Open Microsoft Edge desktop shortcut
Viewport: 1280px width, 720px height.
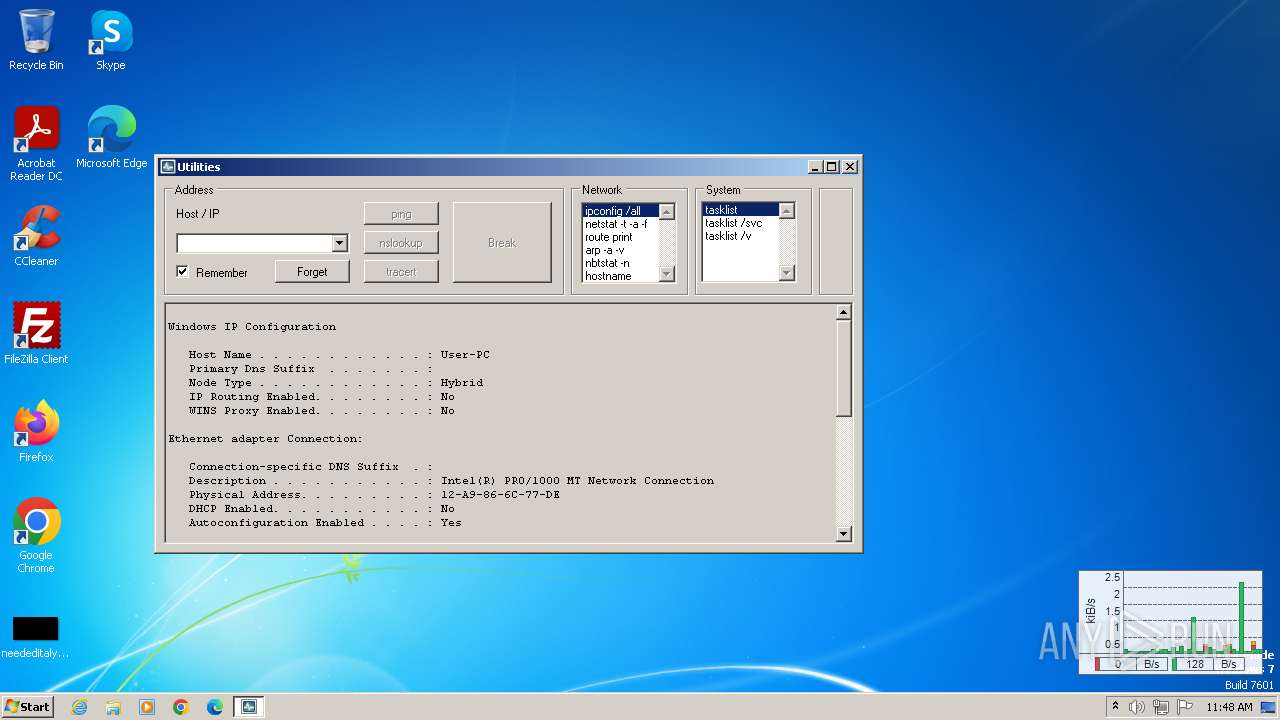(x=111, y=138)
